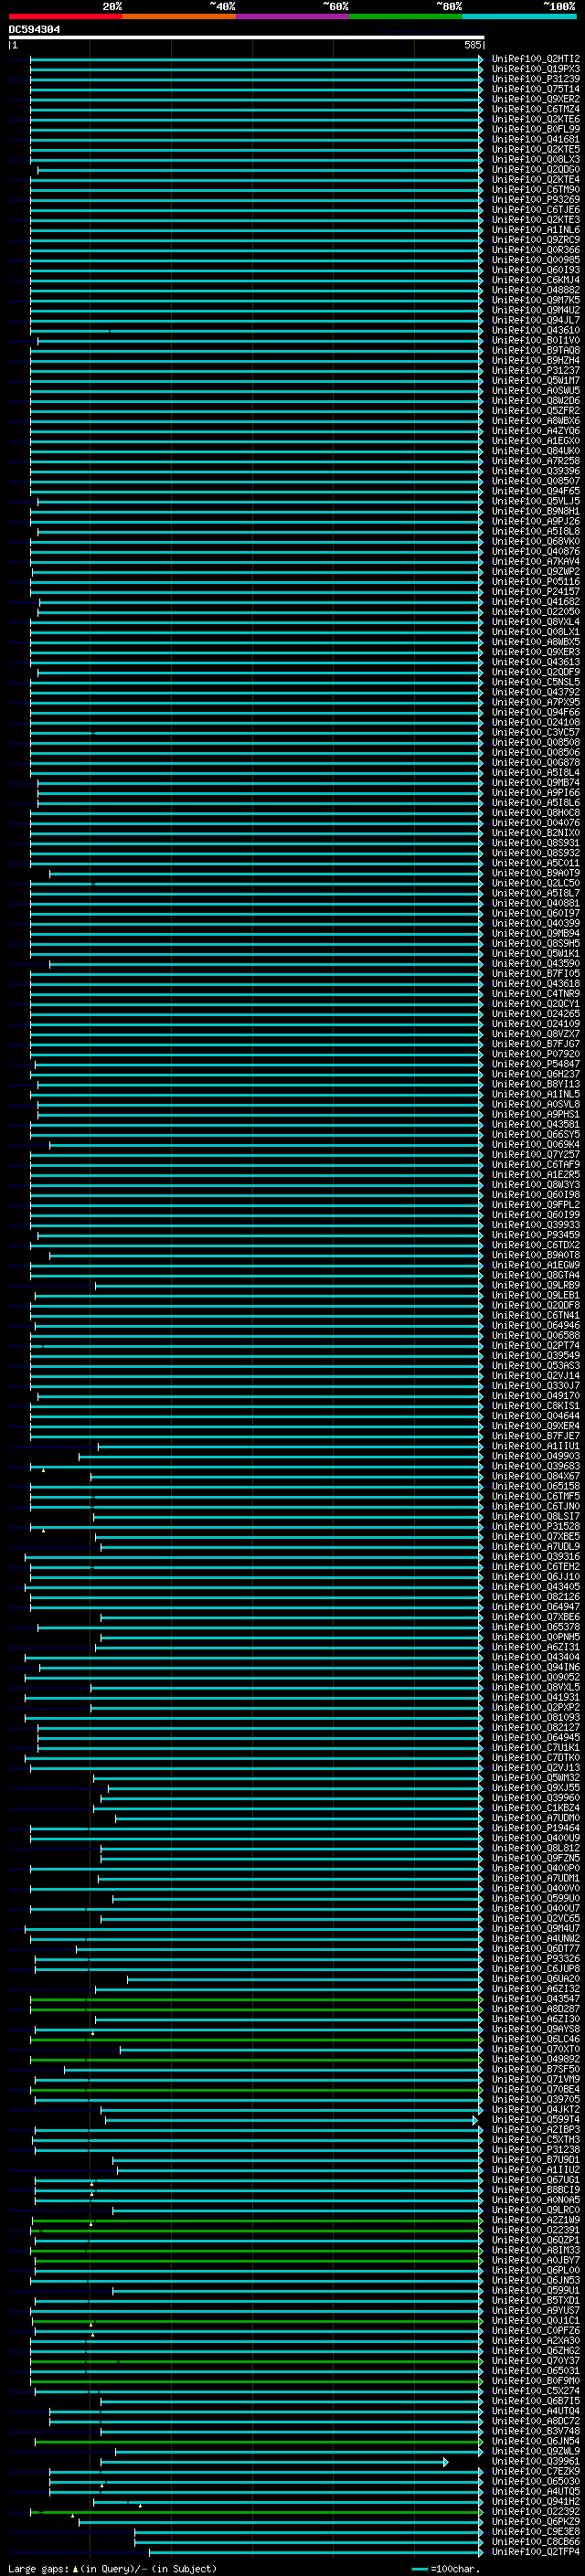This screenshot has width=585, height=2576.
Task: Click the UniRef100_Q5W1M7 entry
Action: (536, 380)
